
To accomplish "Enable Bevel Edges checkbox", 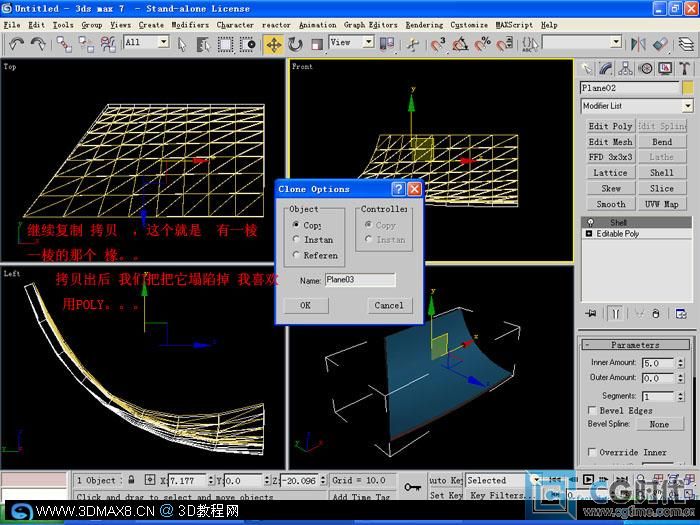I will pyautogui.click(x=592, y=410).
